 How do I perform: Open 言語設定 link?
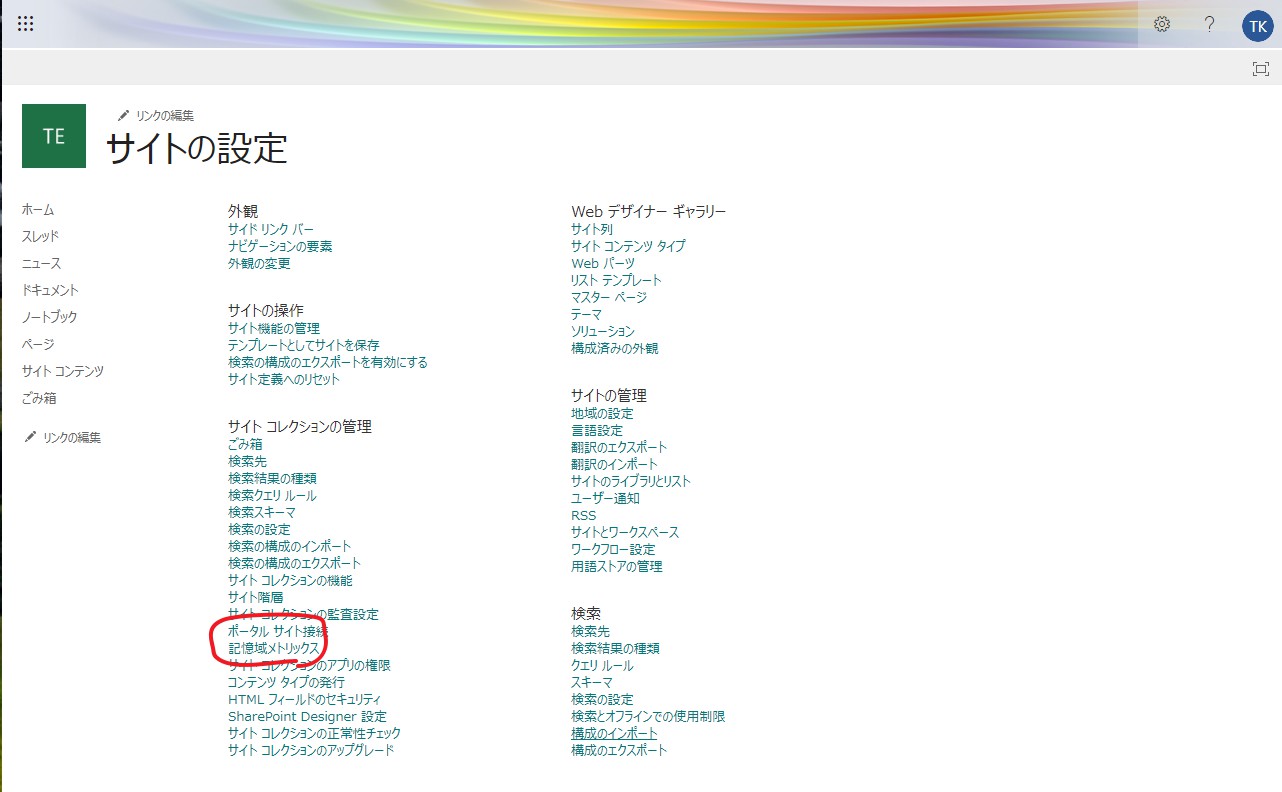tap(597, 430)
